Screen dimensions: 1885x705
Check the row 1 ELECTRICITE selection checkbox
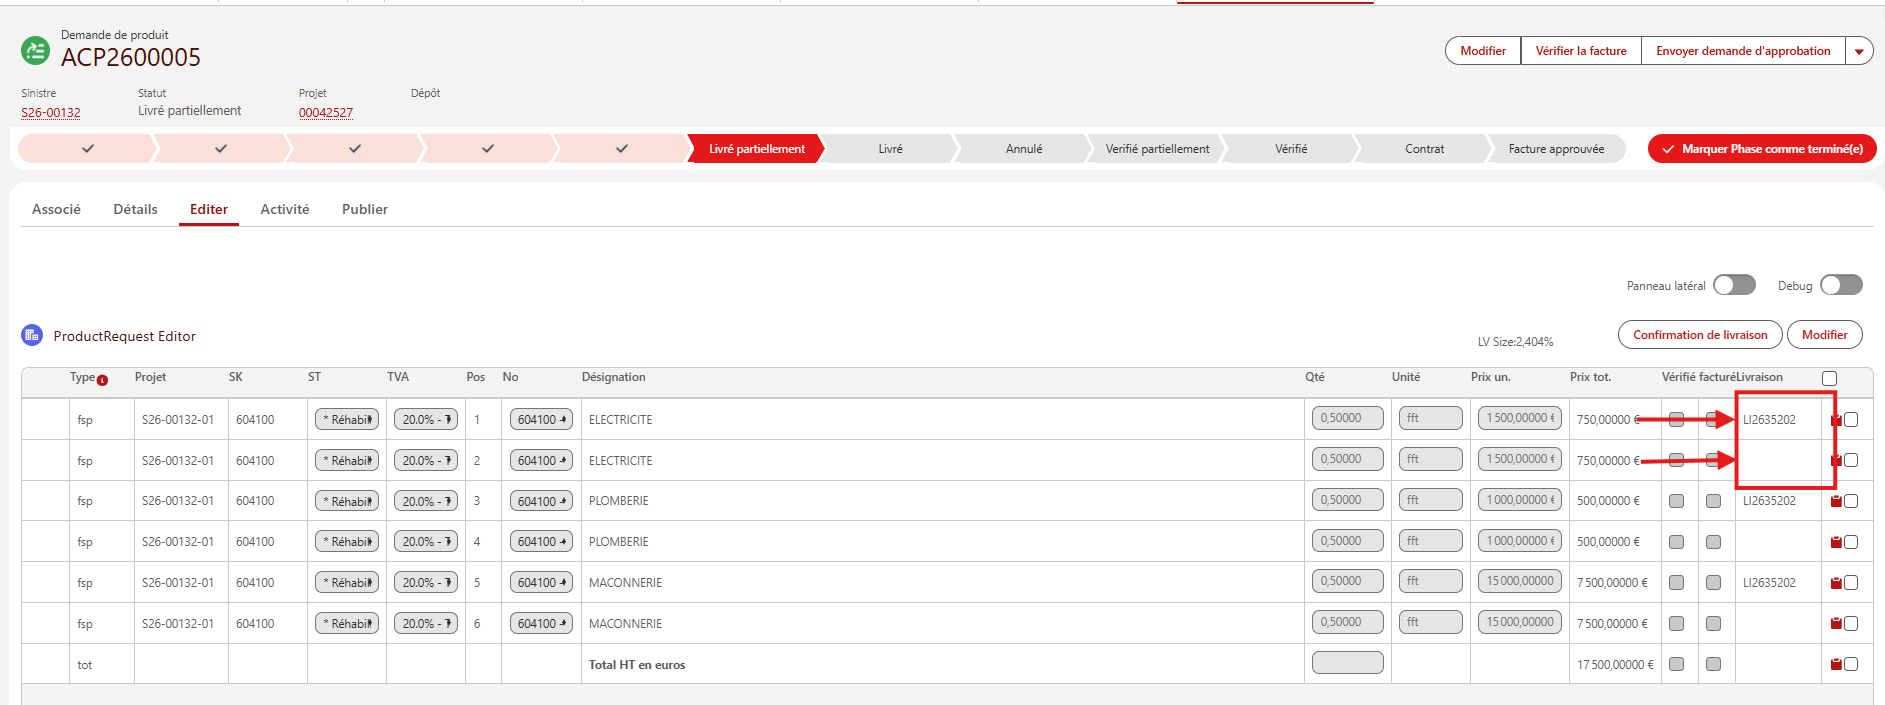(1851, 420)
